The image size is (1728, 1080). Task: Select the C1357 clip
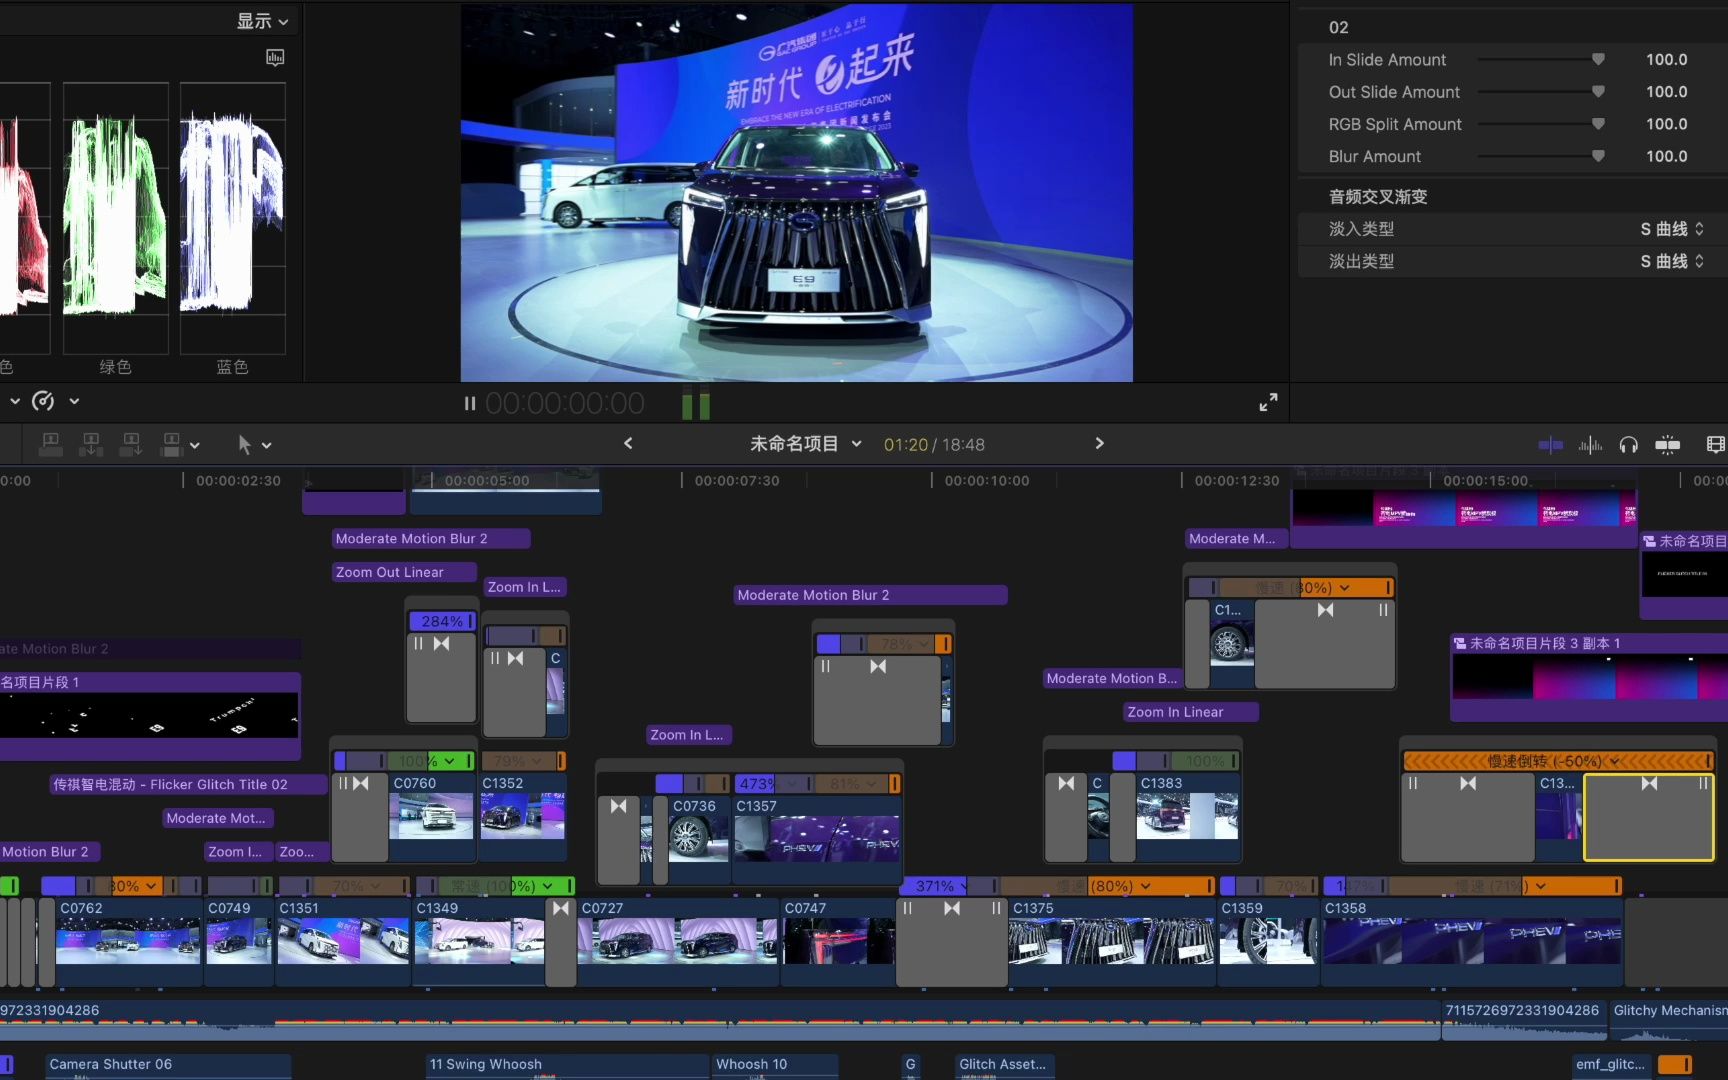(x=816, y=839)
